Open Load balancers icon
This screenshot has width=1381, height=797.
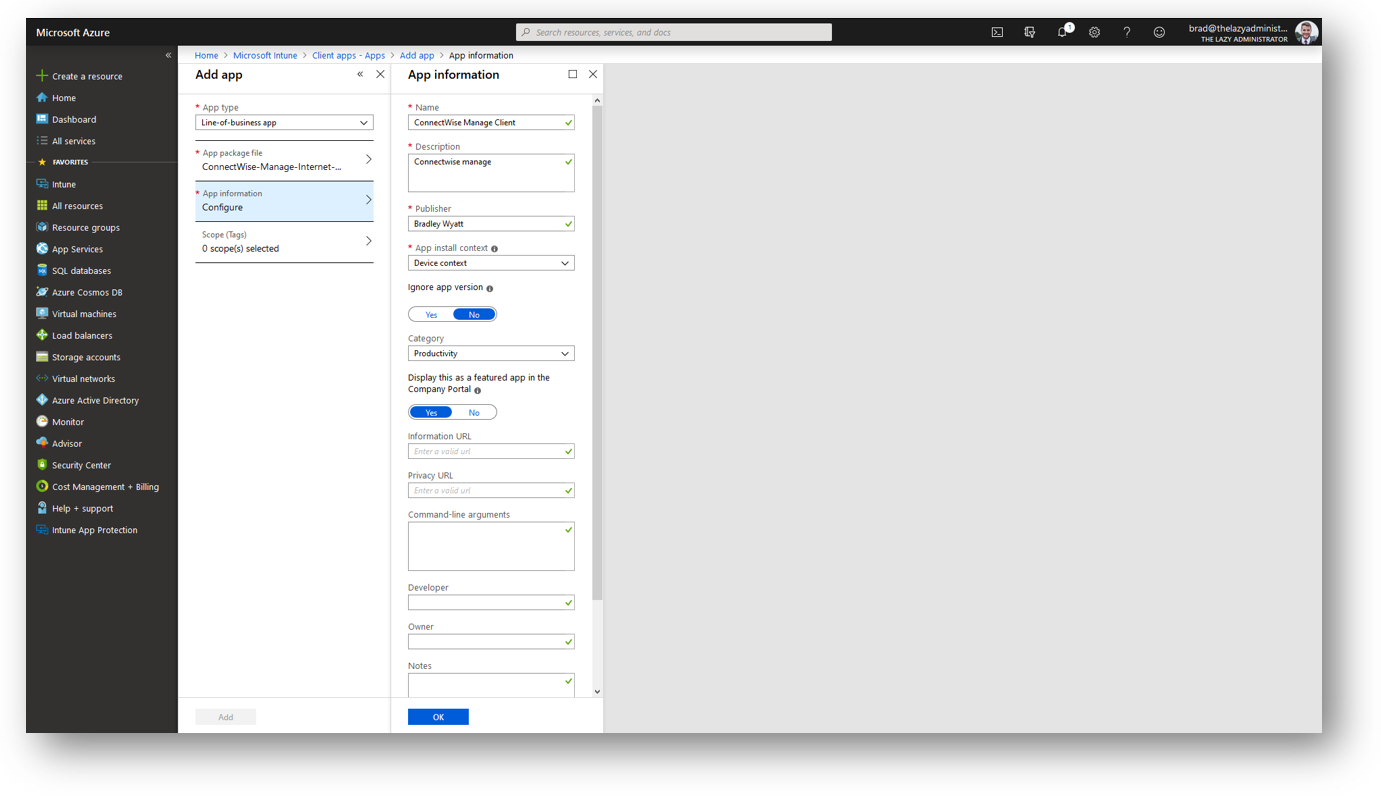pyautogui.click(x=42, y=335)
